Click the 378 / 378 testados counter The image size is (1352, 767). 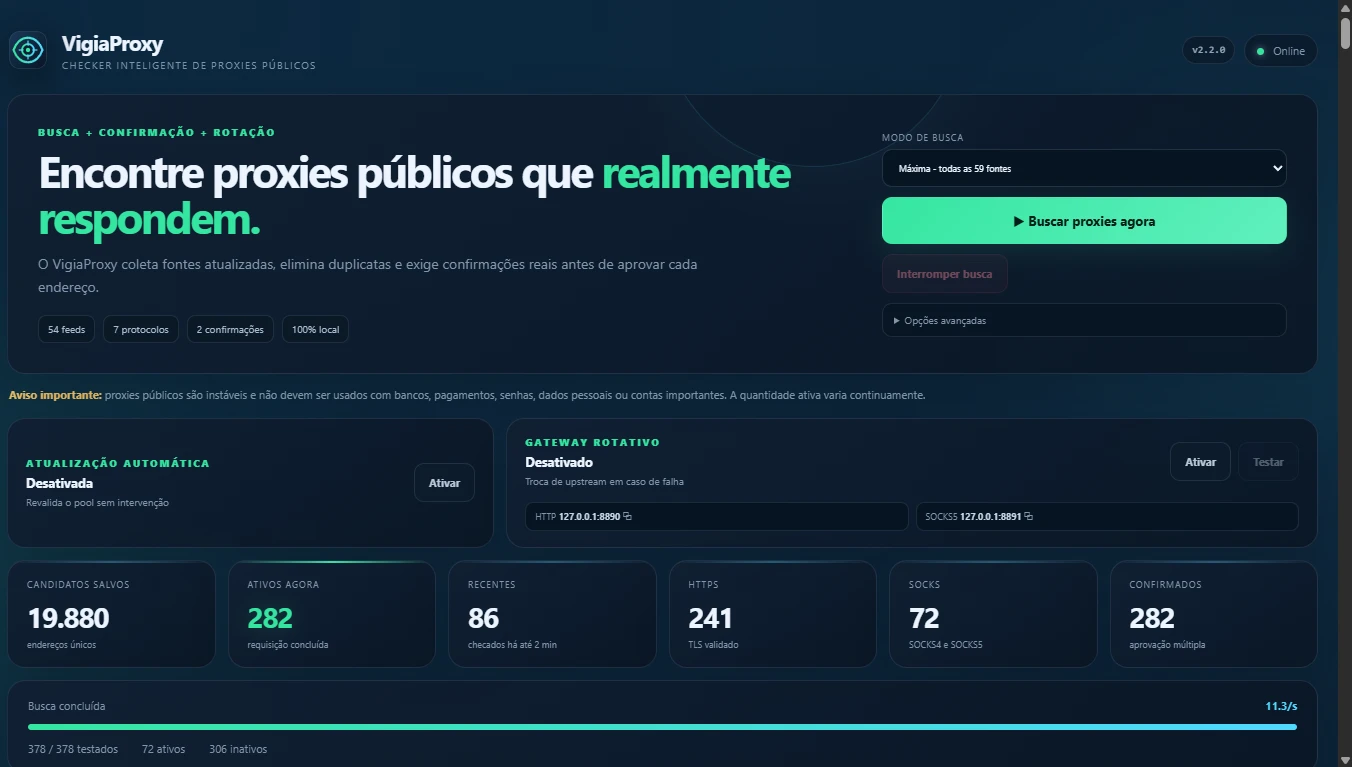[x=73, y=749]
